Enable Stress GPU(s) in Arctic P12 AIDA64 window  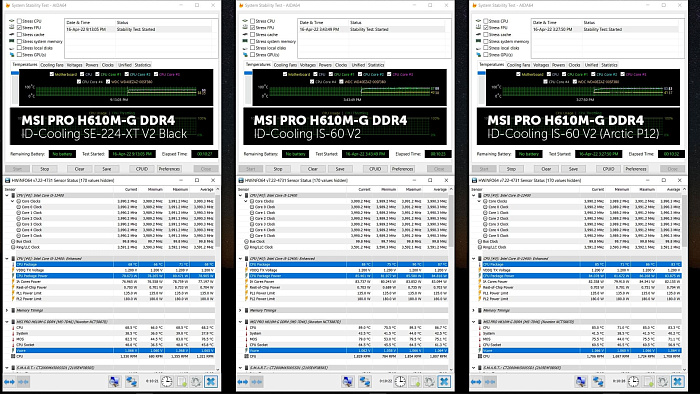[486, 55]
